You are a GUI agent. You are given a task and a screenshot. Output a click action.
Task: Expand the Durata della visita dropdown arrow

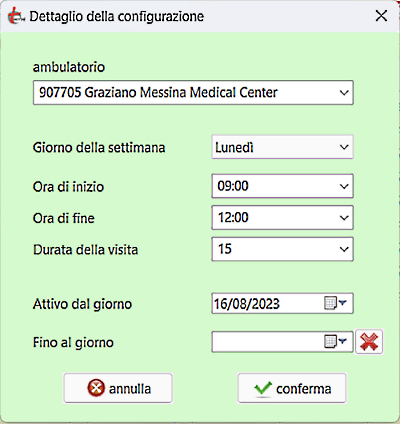coord(344,249)
